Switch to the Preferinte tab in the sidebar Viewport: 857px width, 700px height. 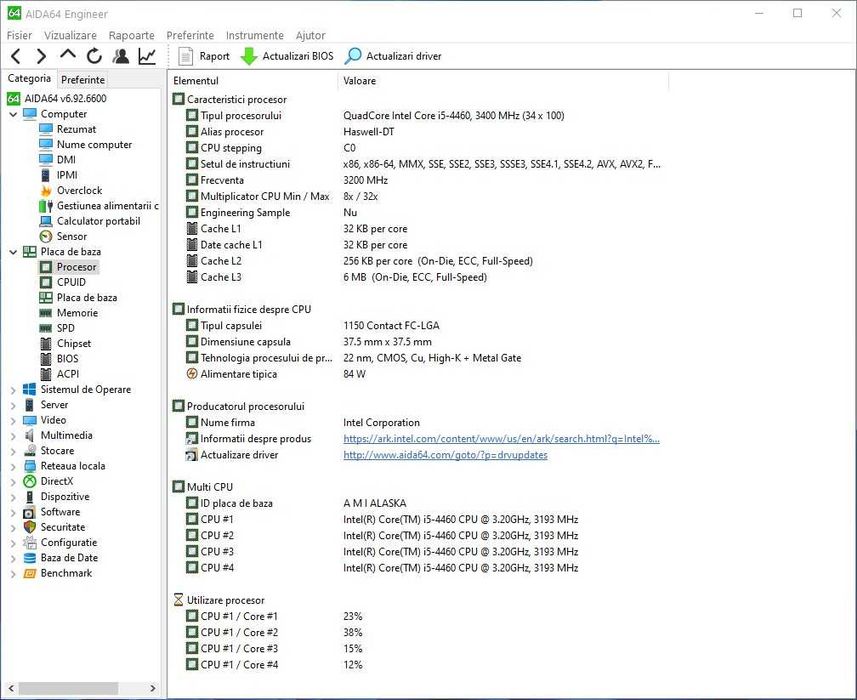tap(83, 80)
